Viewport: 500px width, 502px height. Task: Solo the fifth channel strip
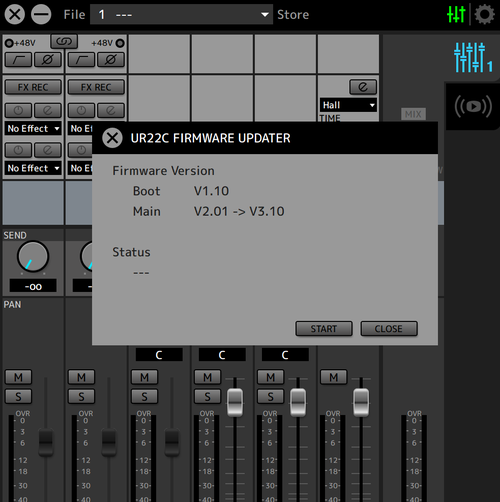tap(270, 397)
